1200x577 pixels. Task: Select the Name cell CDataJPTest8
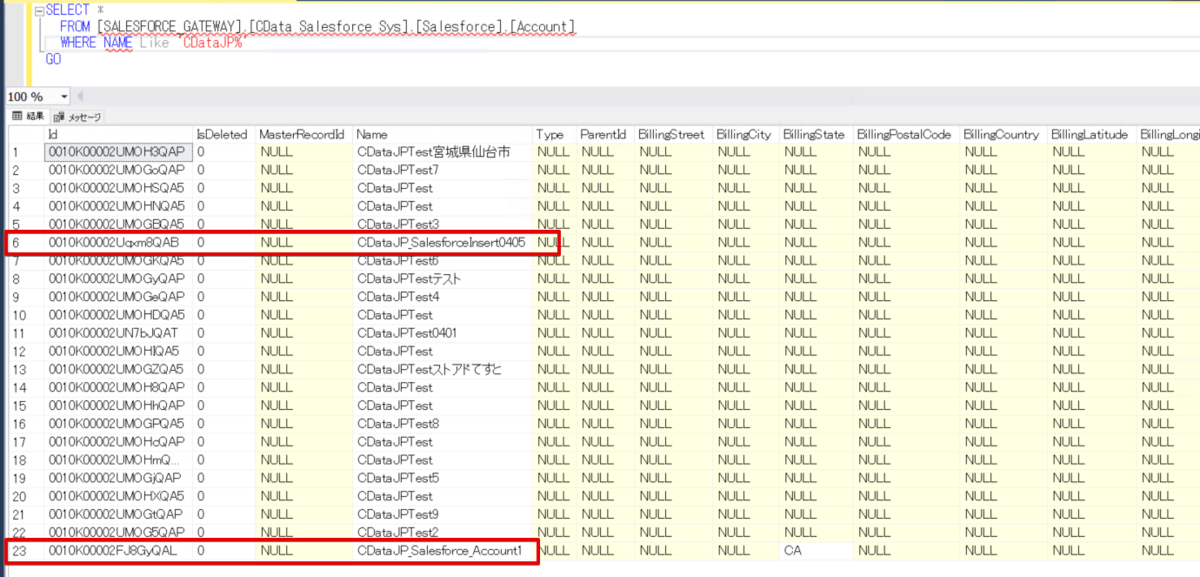pos(442,423)
